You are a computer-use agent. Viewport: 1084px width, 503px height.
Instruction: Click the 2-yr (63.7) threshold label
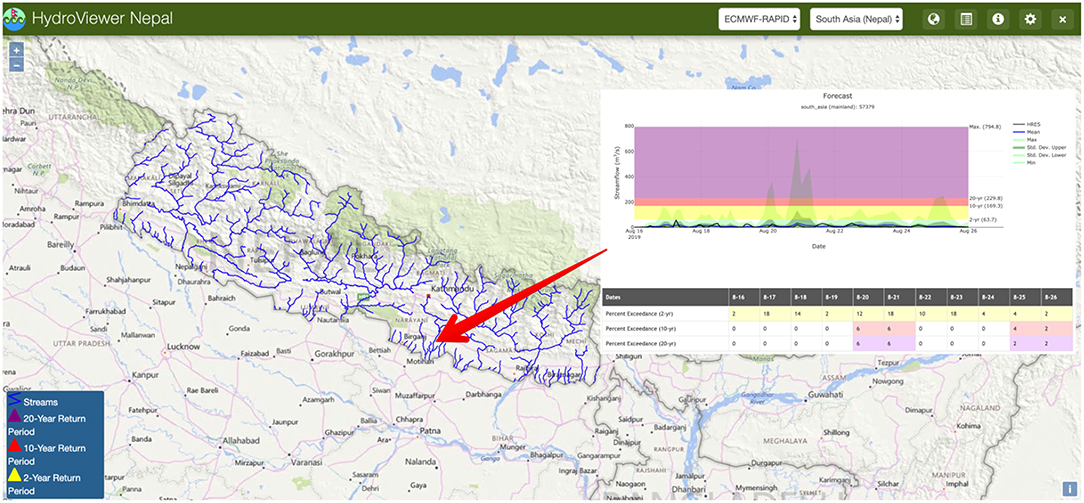[x=984, y=219]
